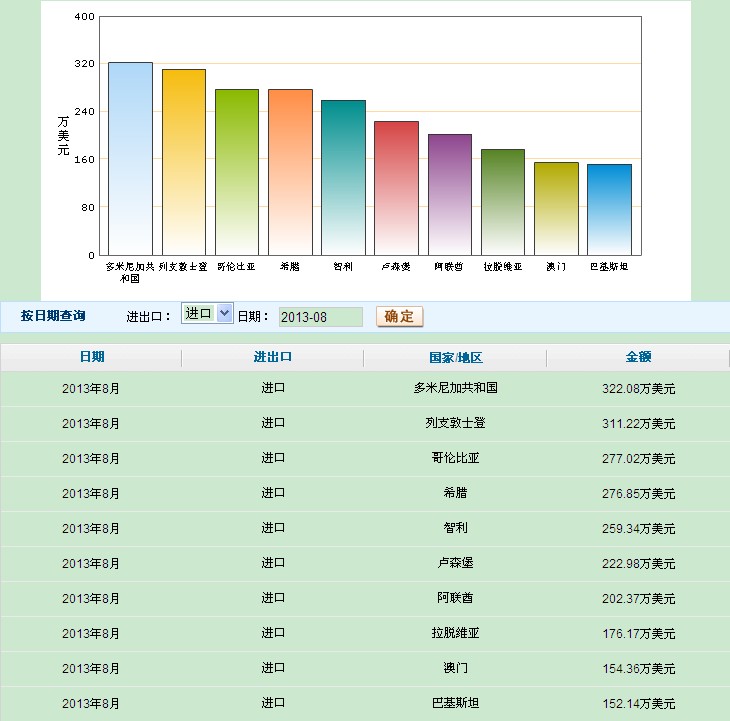Sort by the 日期 column header
This screenshot has height=721, width=730.
92,357
